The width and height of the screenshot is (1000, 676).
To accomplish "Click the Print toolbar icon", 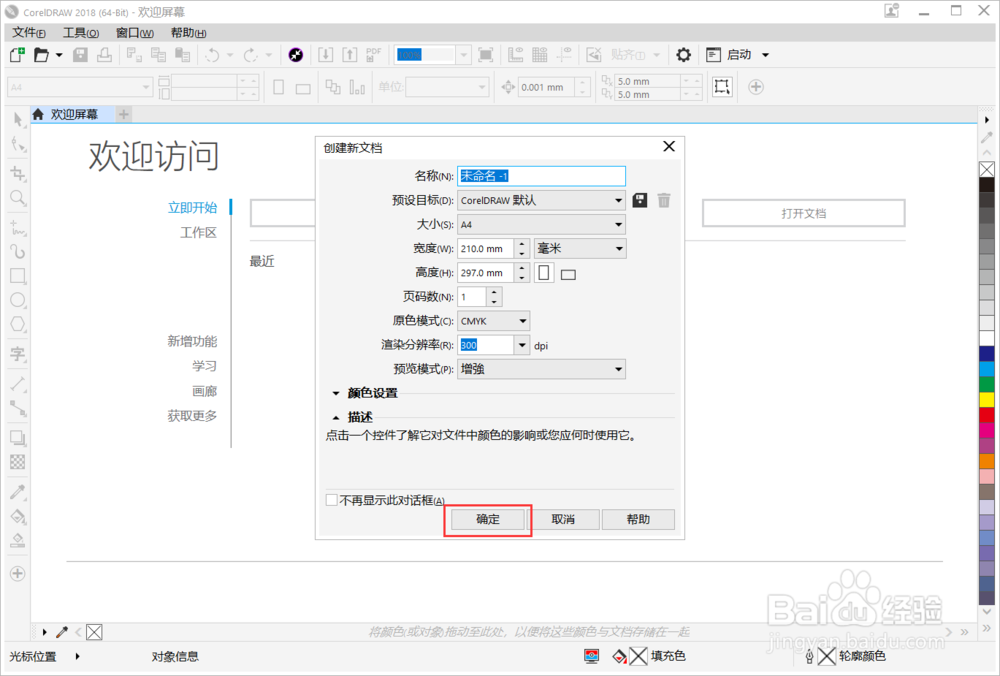I will (104, 55).
